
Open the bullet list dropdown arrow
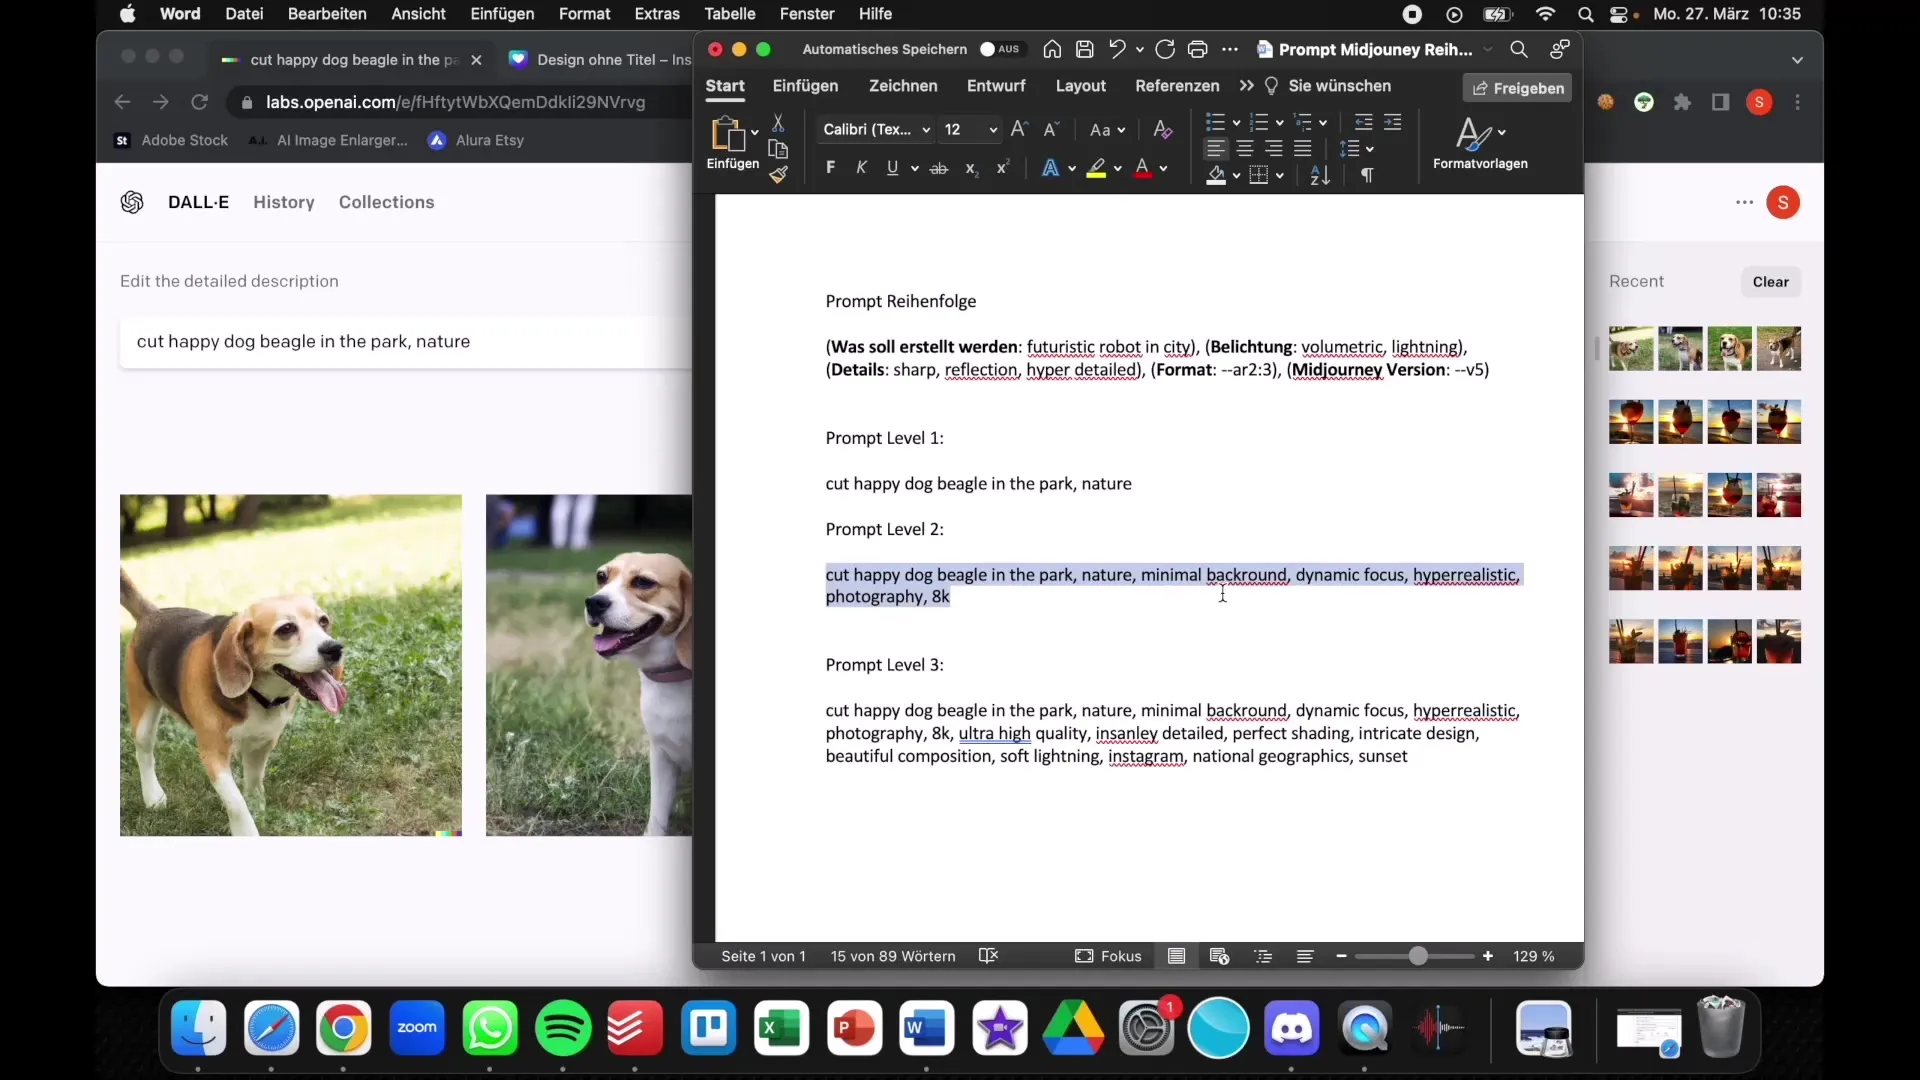point(1237,123)
